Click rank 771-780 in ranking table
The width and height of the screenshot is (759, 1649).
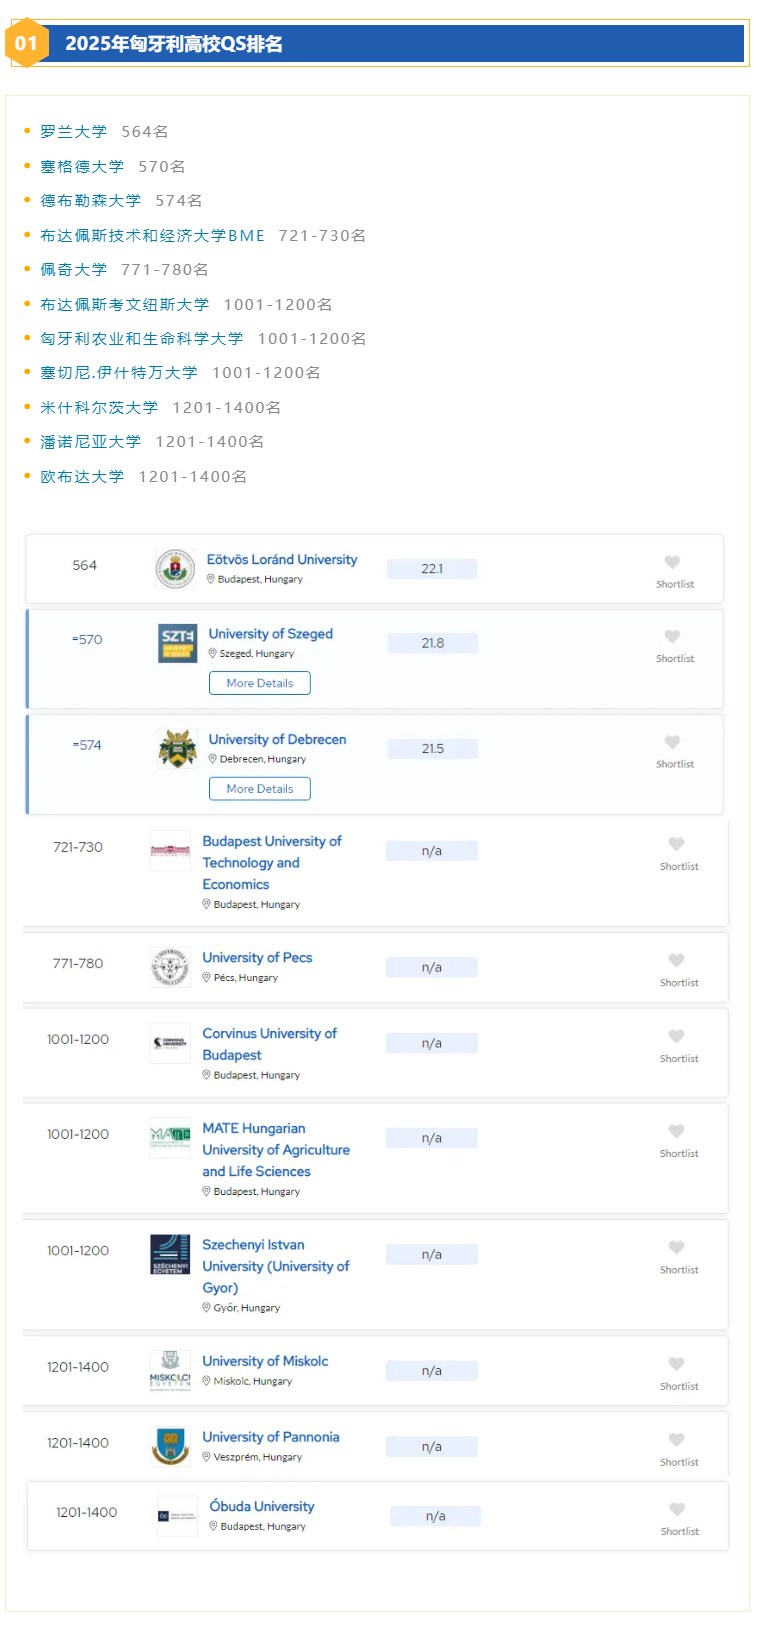click(x=78, y=964)
